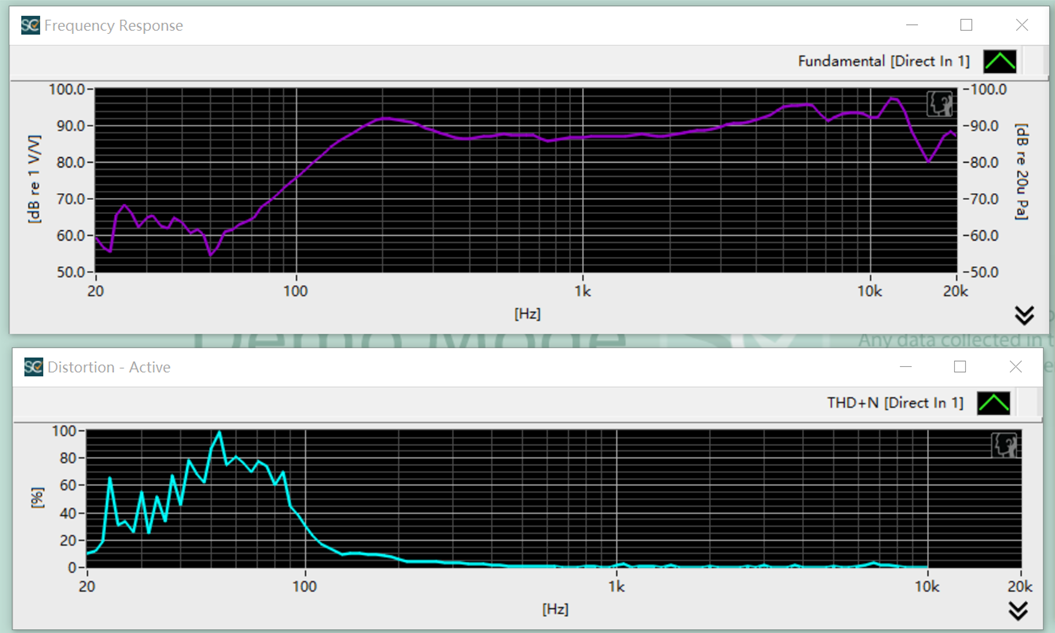The height and width of the screenshot is (633, 1055).
Task: Maximize the Frequency Response window
Action: point(966,26)
